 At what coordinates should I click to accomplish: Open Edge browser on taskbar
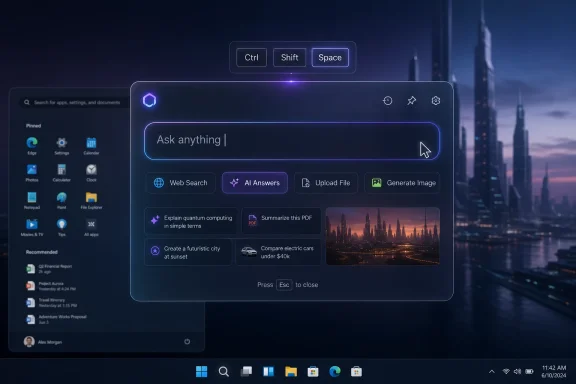(335, 372)
